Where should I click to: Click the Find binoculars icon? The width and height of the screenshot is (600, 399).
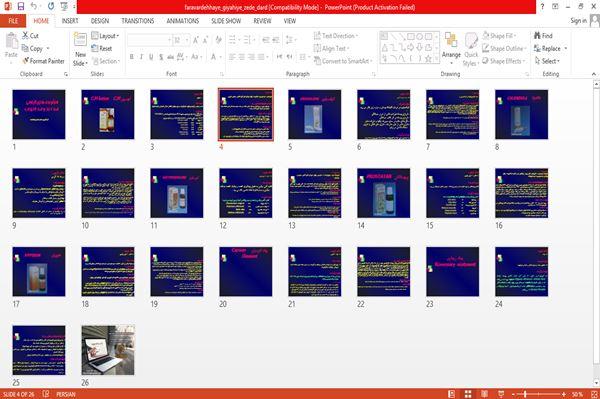pos(537,36)
